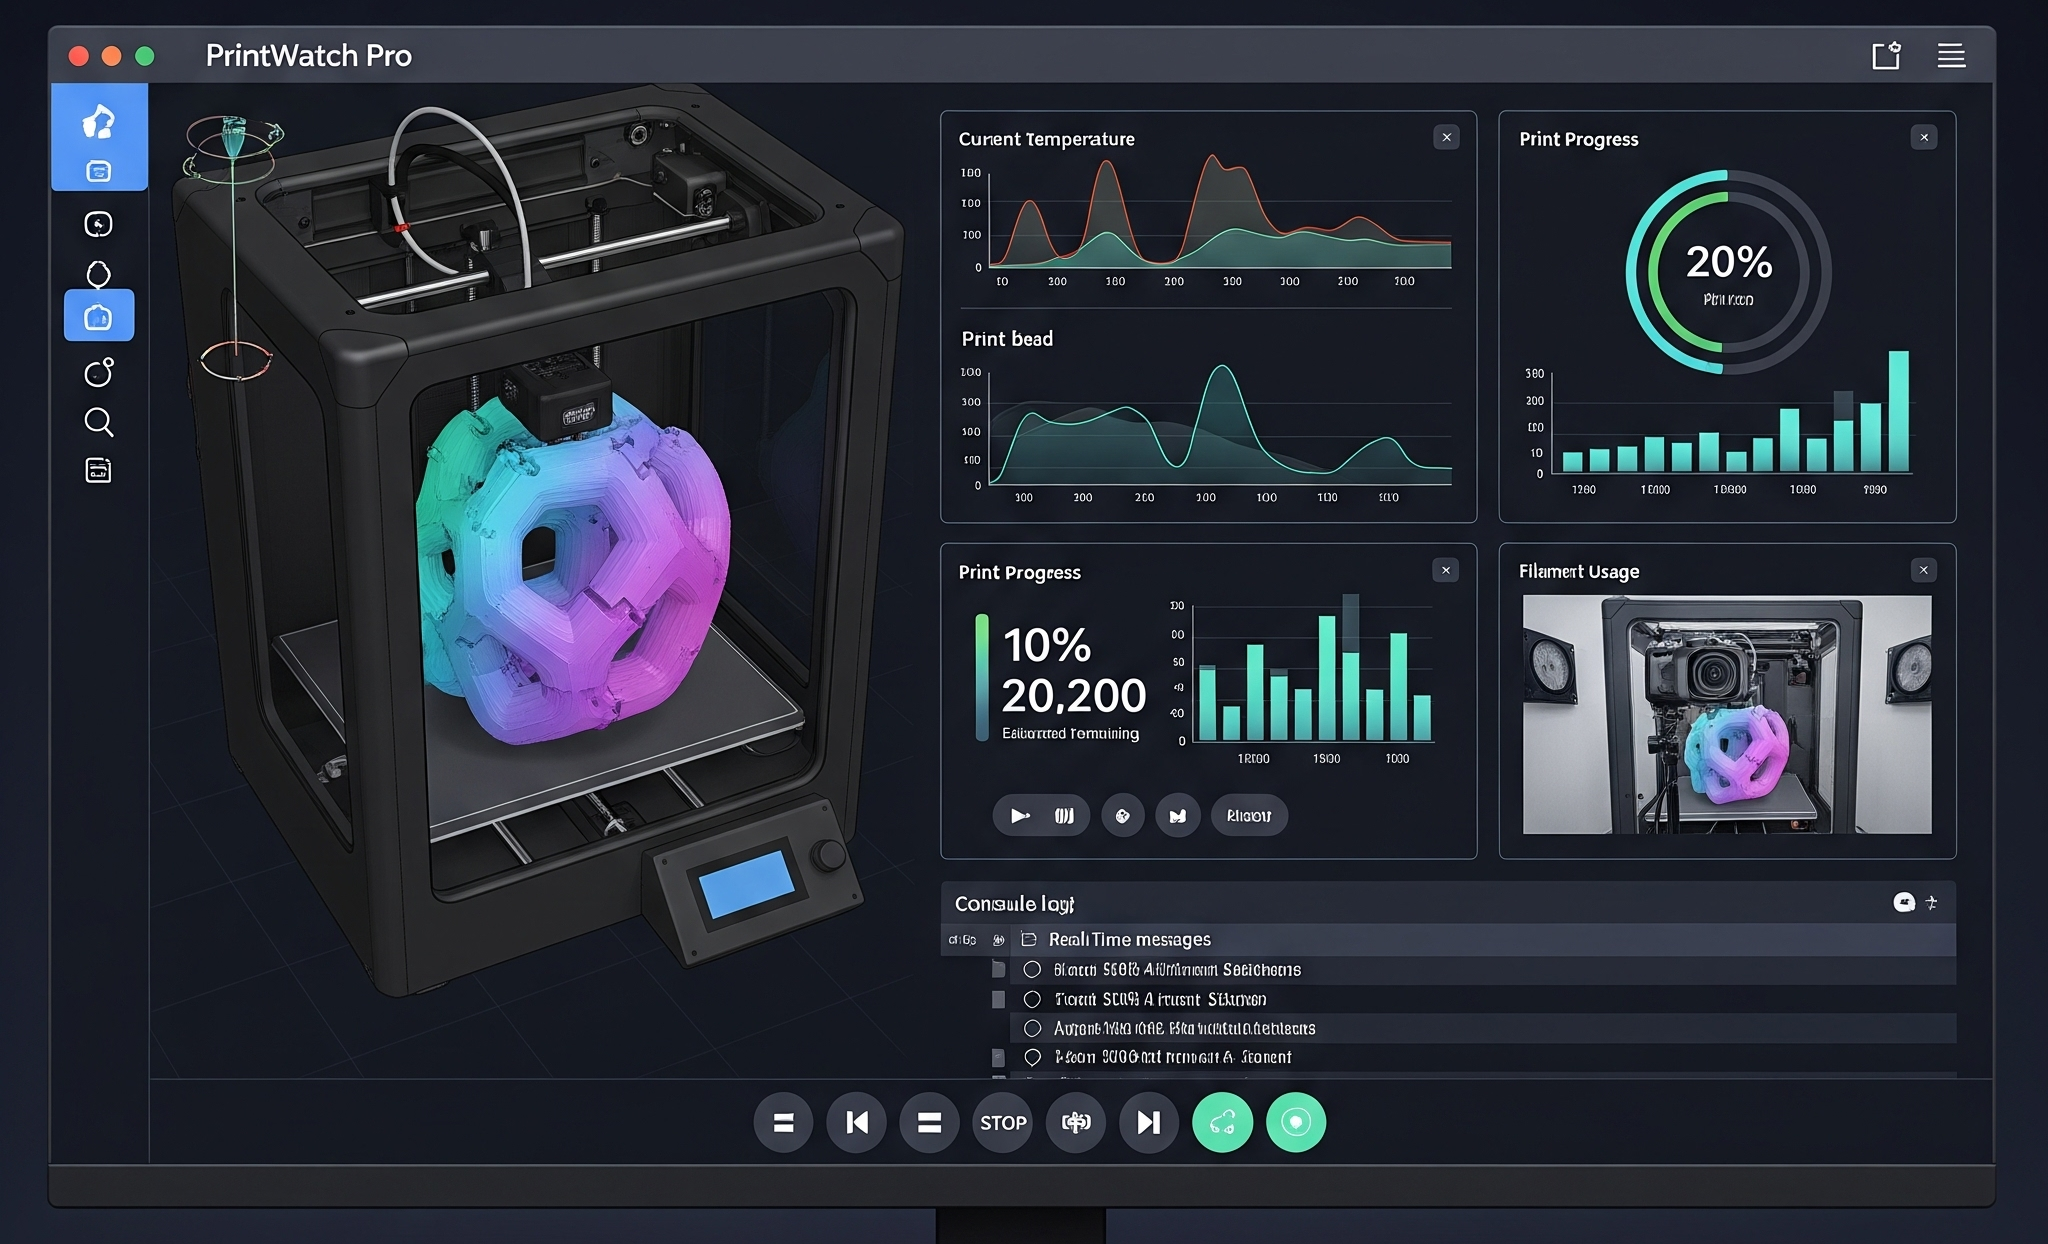Image resolution: width=2048 pixels, height=1244 pixels.
Task: Click the 20% circular progress ring
Action: click(1728, 272)
